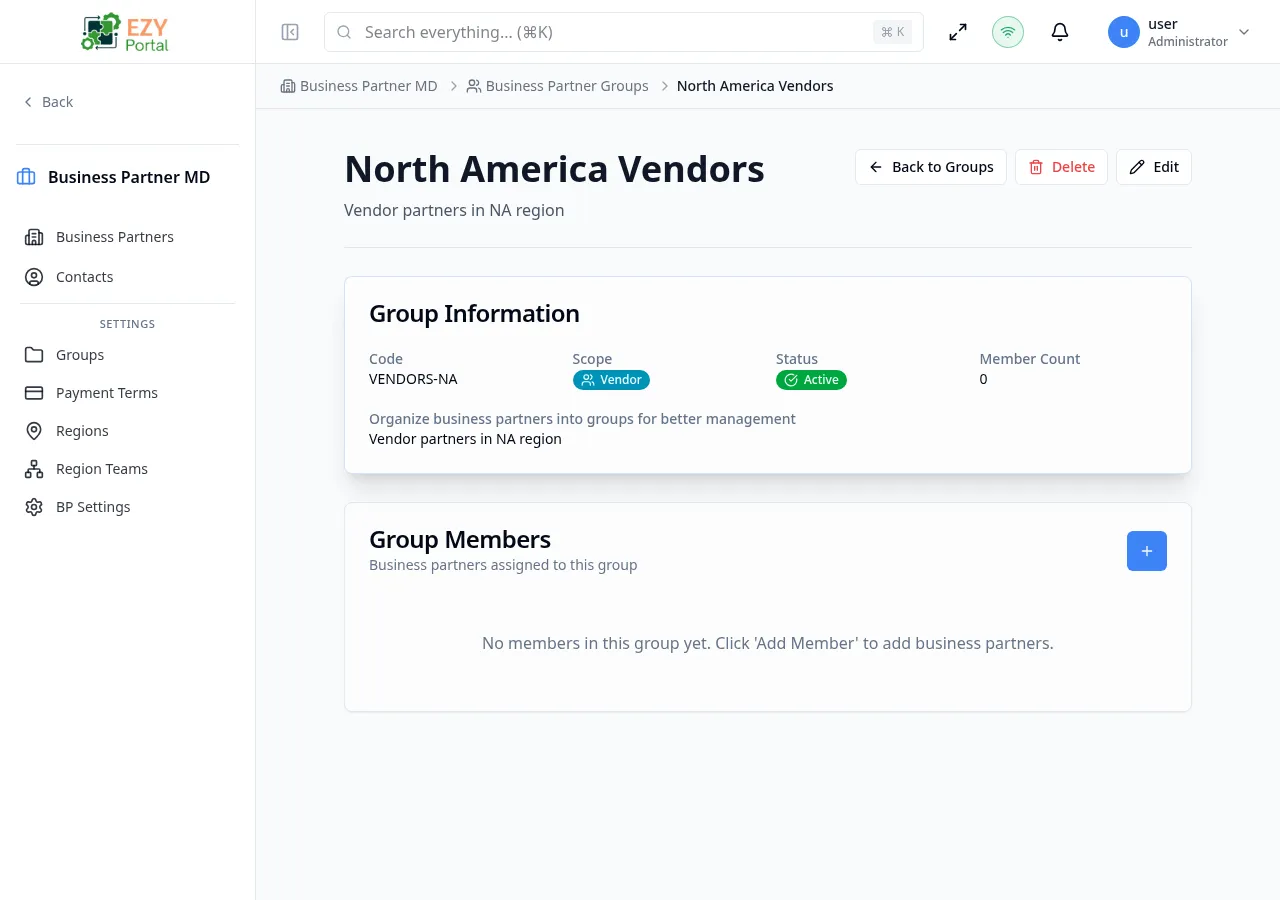
Task: Click the user avatar circle
Action: [1124, 32]
